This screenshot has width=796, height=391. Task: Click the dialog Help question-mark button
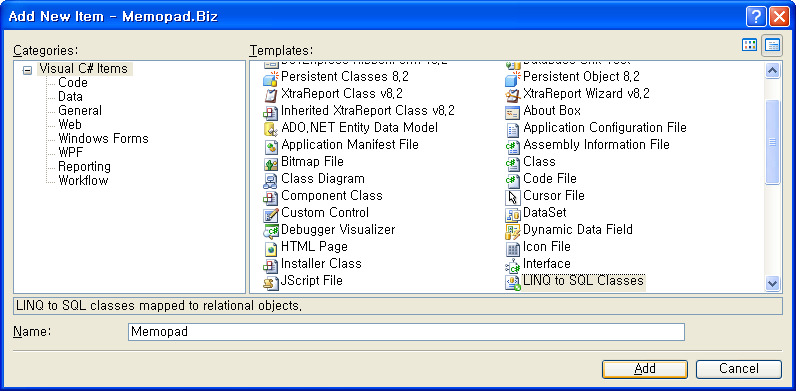[756, 17]
